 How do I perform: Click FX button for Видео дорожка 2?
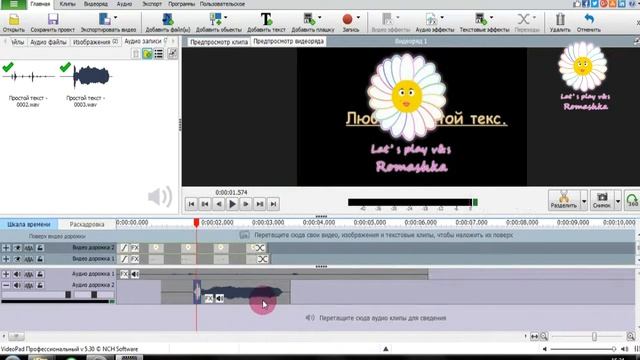click(x=134, y=248)
